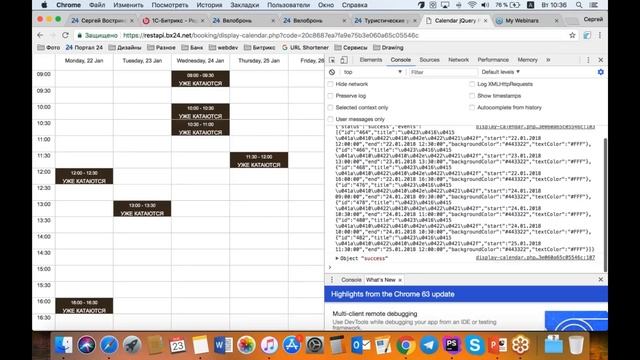Open the Закладки menu
This screenshot has height=360, width=640.
(244, 5)
